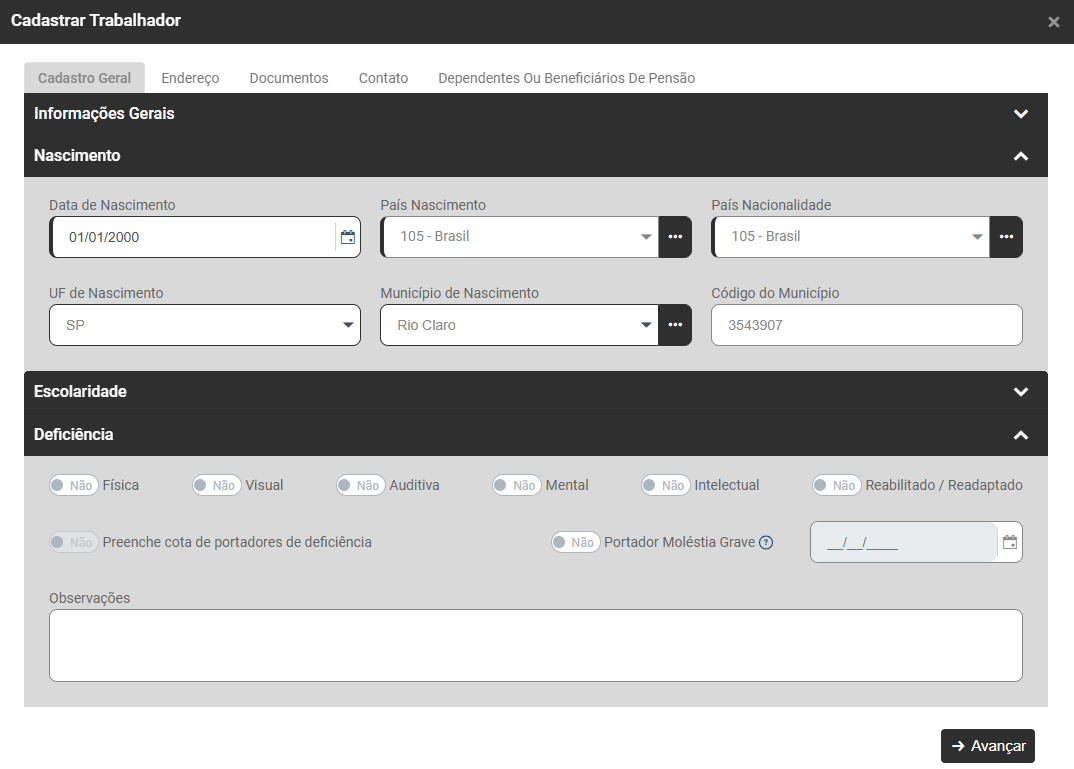This screenshot has width=1074, height=769.
Task: Open the Município de Nascimento dropdown
Action: [519, 325]
